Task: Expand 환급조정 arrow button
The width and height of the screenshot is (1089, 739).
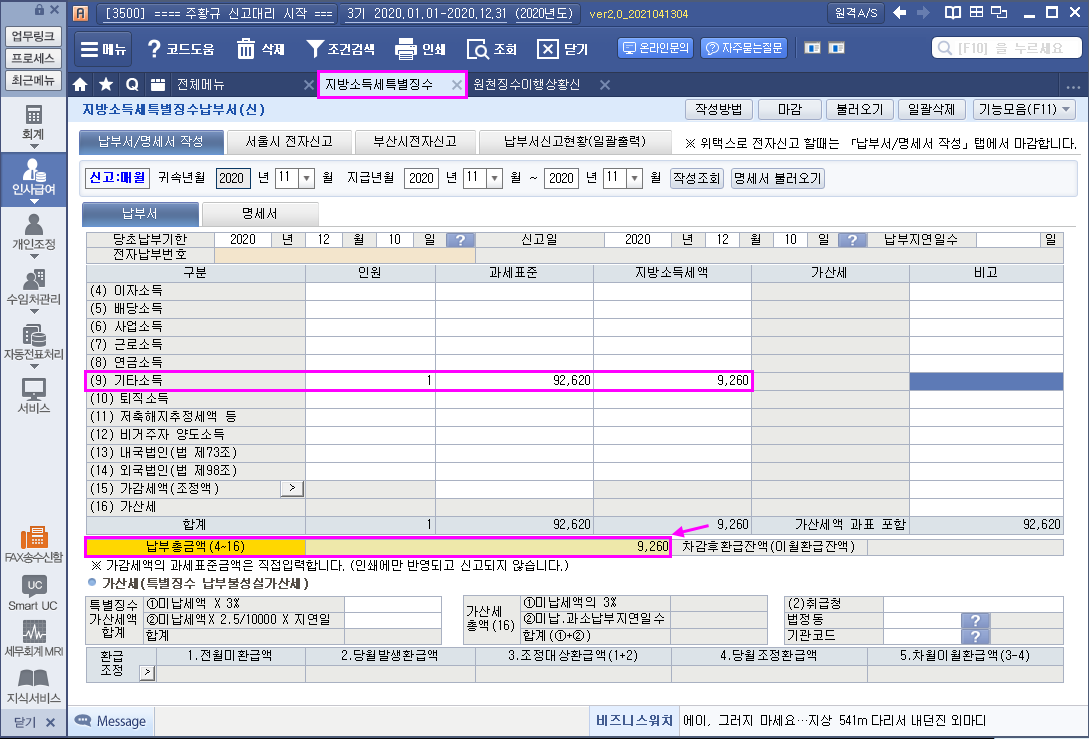Action: (147, 672)
